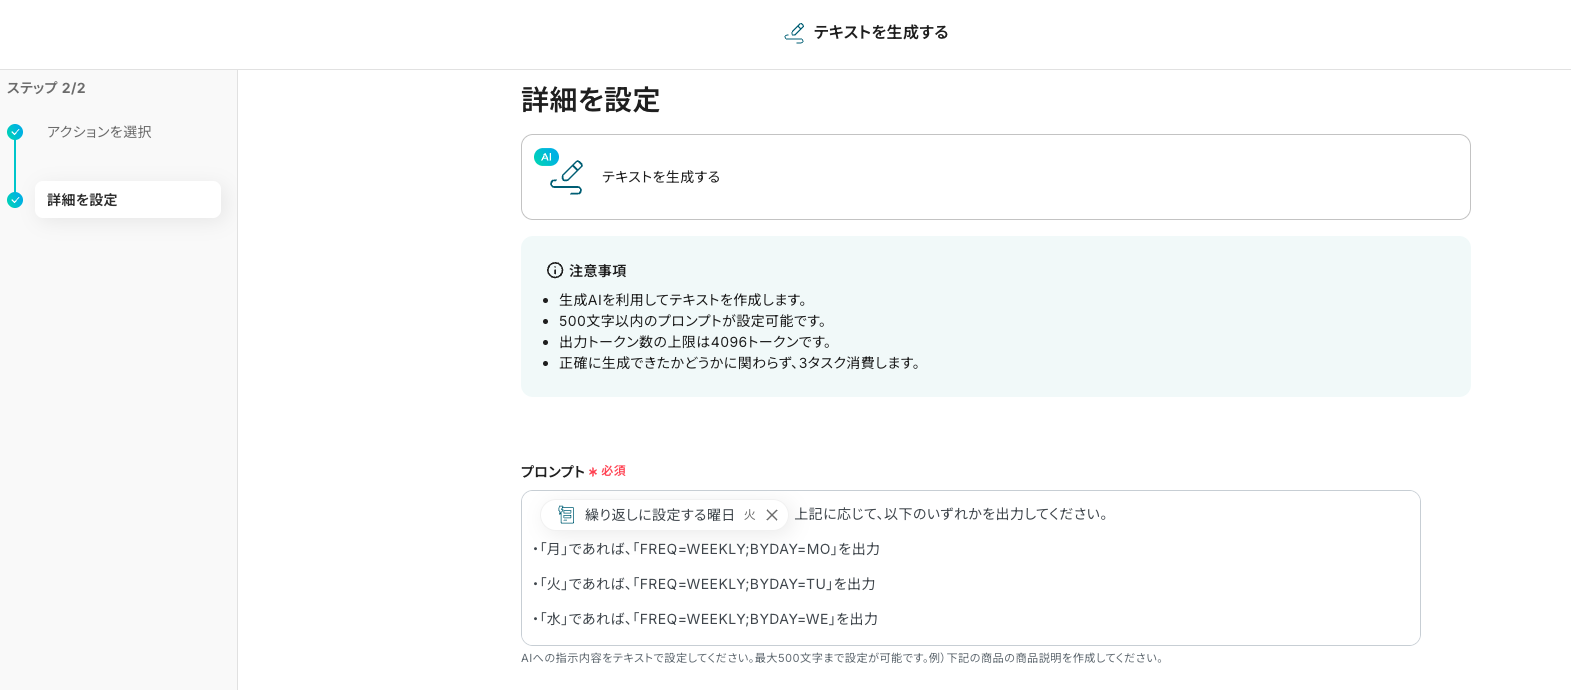Click the checkmark circle beside 詳細を設定 step
Image resolution: width=1571 pixels, height=690 pixels.
pyautogui.click(x=15, y=200)
